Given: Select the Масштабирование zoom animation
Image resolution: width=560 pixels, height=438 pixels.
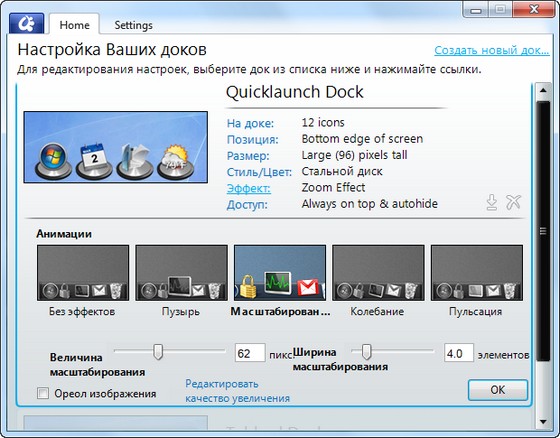Looking at the screenshot, I should (x=280, y=273).
